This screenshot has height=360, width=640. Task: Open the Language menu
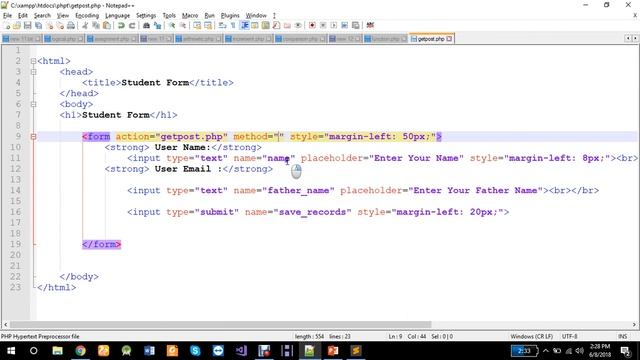[x=117, y=16]
